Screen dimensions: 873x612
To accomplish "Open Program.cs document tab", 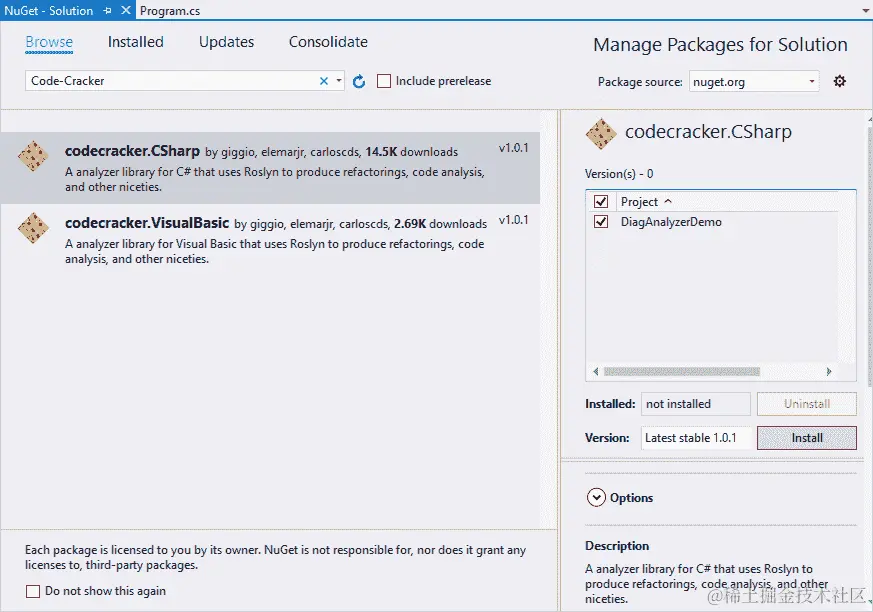I will click(170, 11).
